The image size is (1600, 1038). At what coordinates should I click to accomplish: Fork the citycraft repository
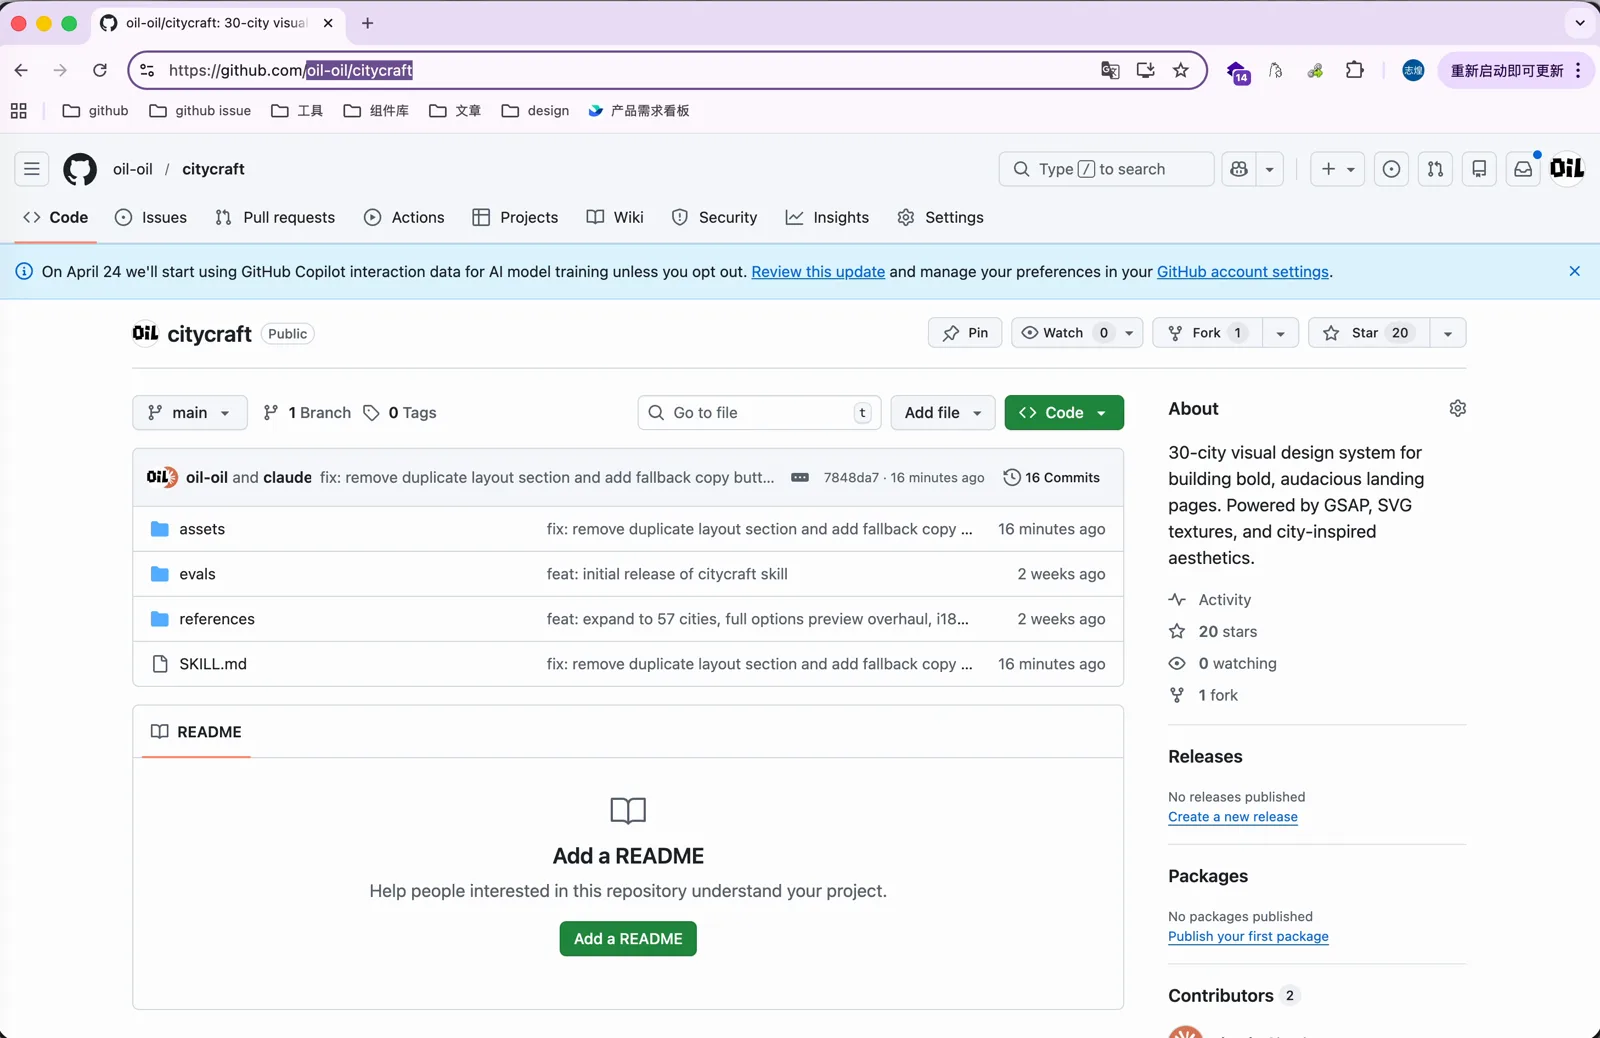1207,333
